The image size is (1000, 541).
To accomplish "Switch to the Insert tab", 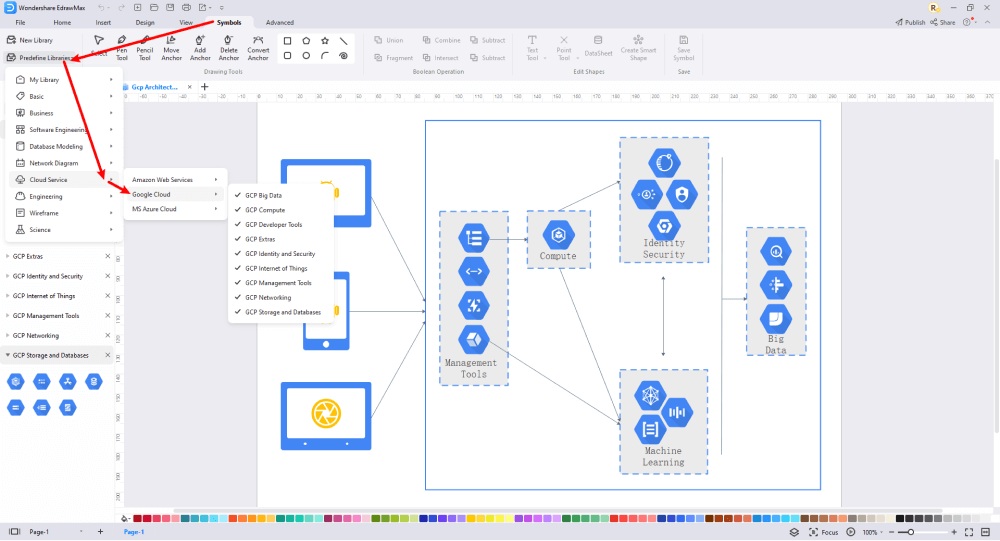I will click(x=103, y=22).
